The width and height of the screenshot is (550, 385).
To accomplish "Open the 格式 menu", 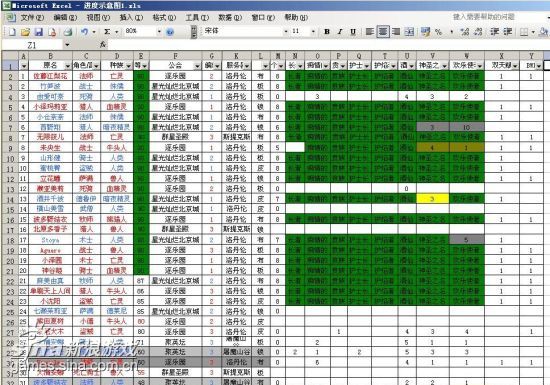I will (x=164, y=17).
